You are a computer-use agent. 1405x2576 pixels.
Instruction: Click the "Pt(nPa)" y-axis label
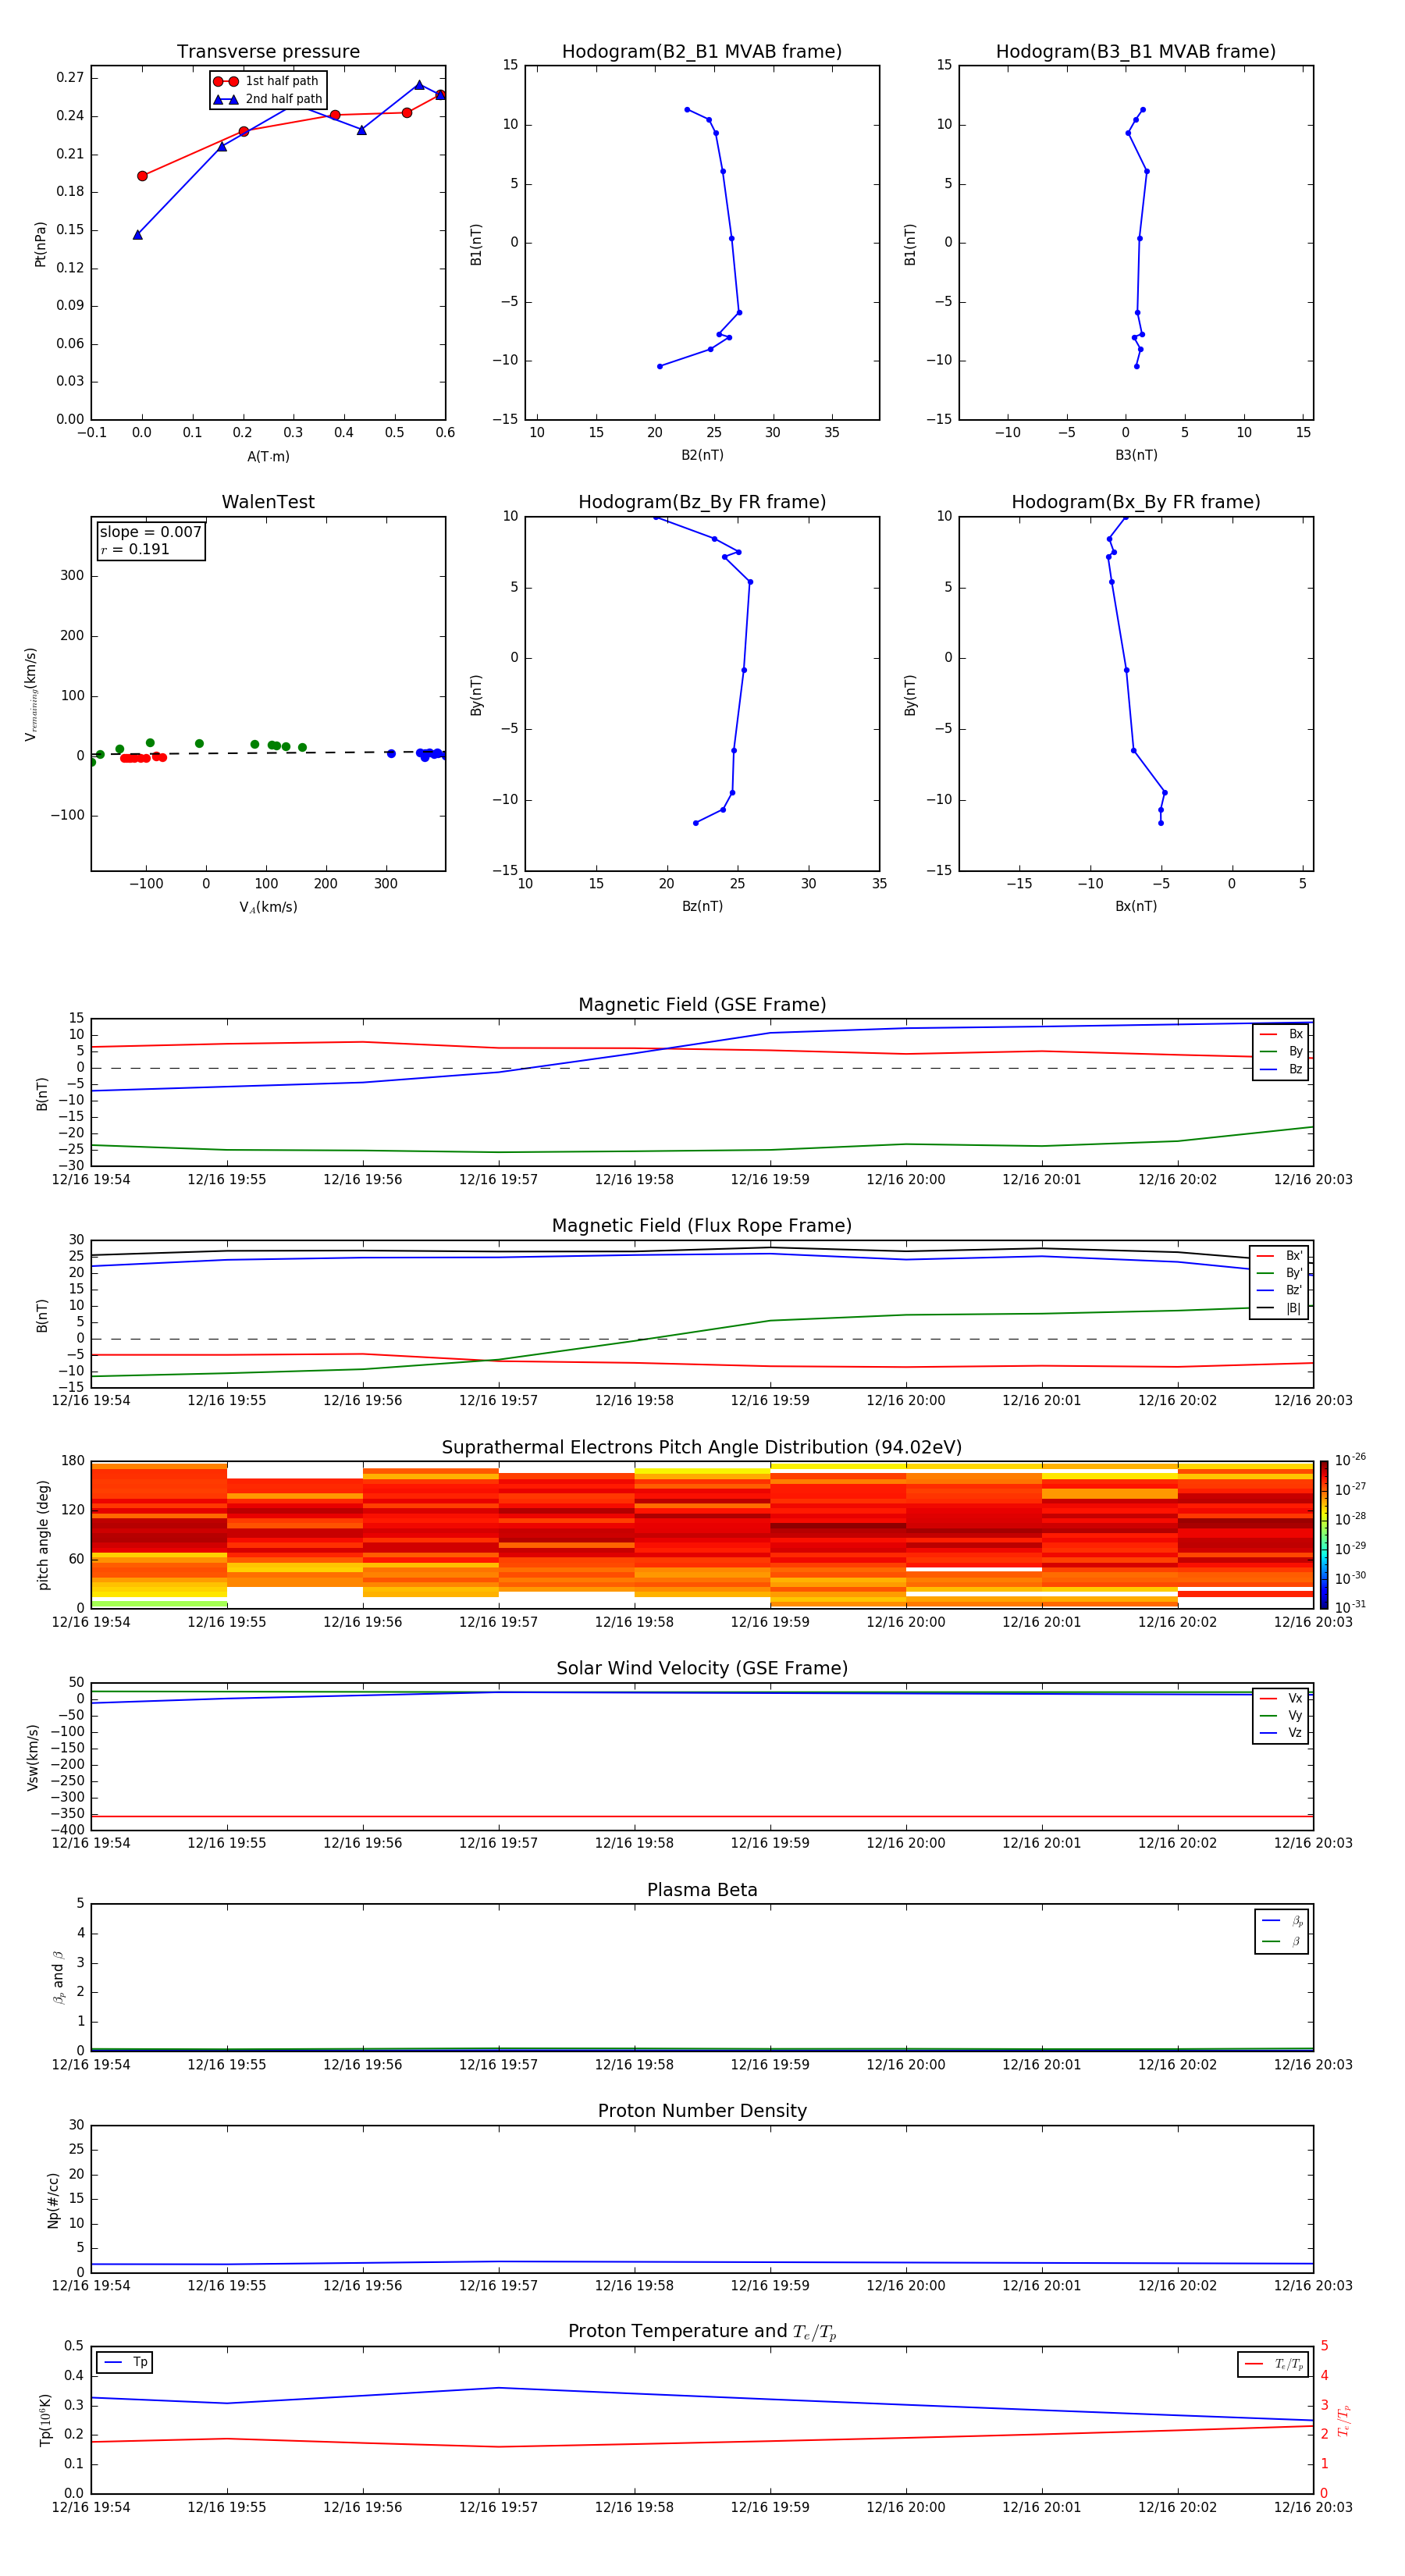coord(40,244)
